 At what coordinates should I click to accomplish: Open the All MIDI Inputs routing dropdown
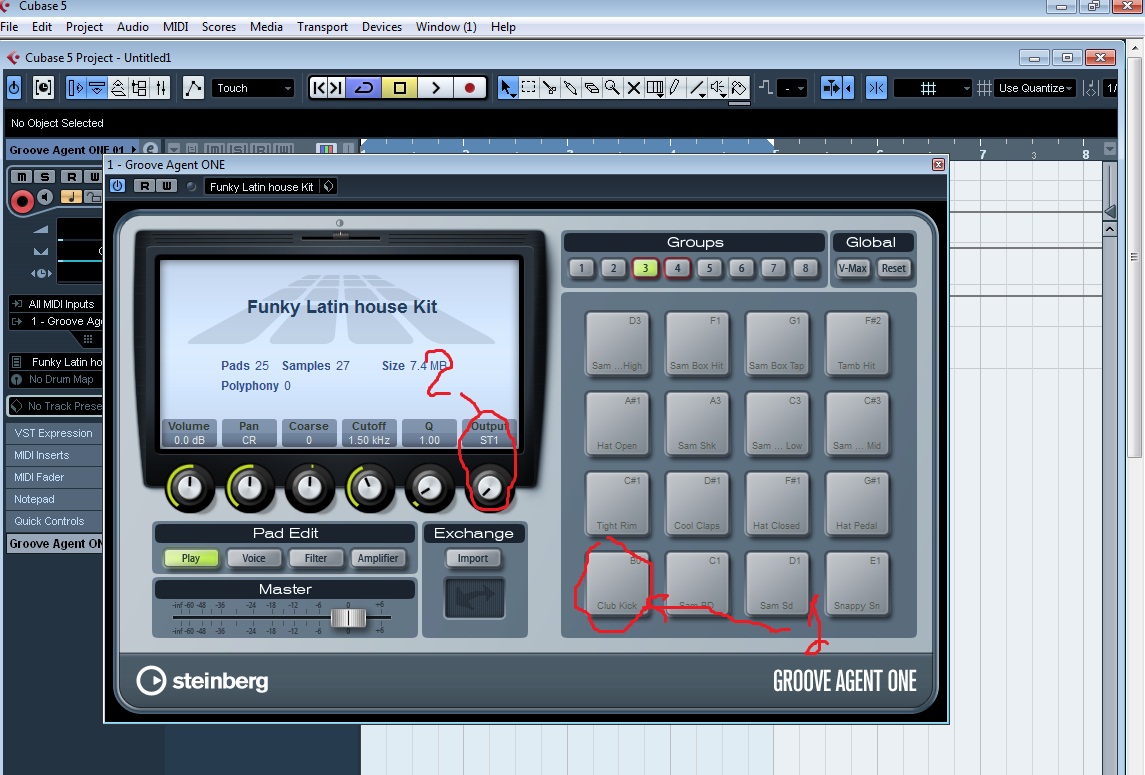(x=55, y=304)
